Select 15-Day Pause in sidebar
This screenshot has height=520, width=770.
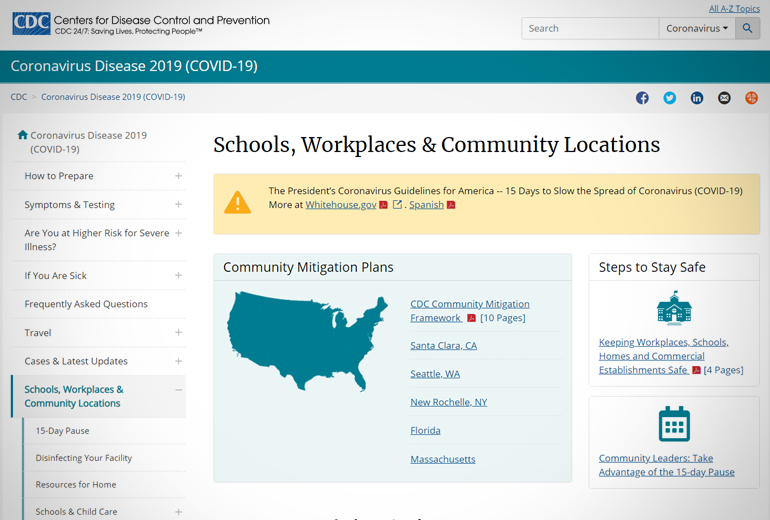[62, 431]
